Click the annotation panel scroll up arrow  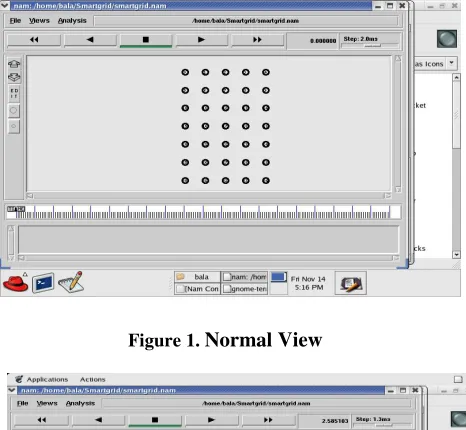pyautogui.click(x=11, y=229)
